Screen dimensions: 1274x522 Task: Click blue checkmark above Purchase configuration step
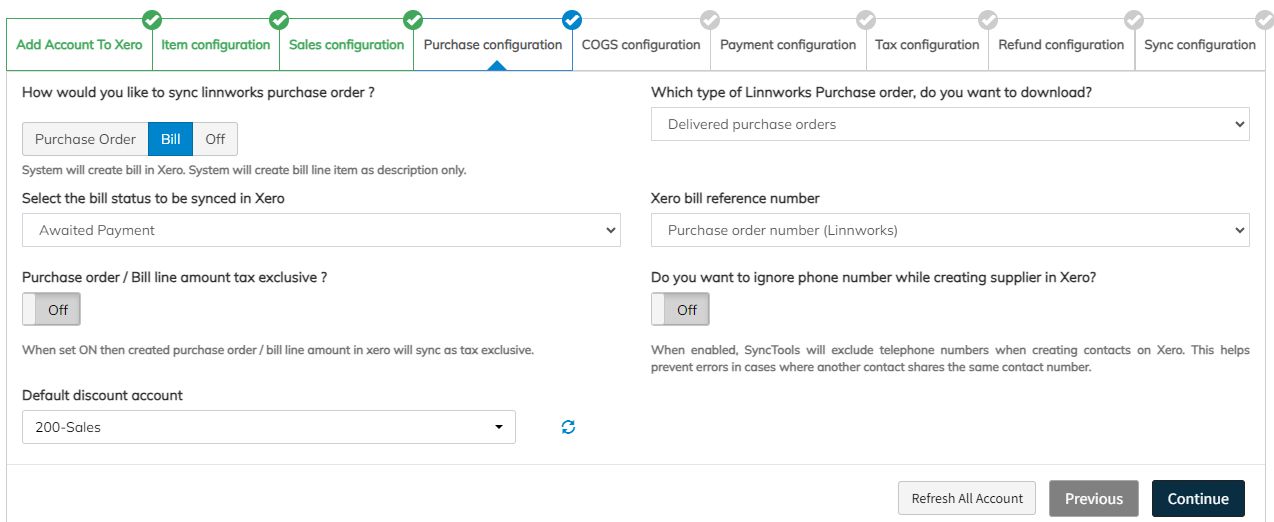click(572, 19)
